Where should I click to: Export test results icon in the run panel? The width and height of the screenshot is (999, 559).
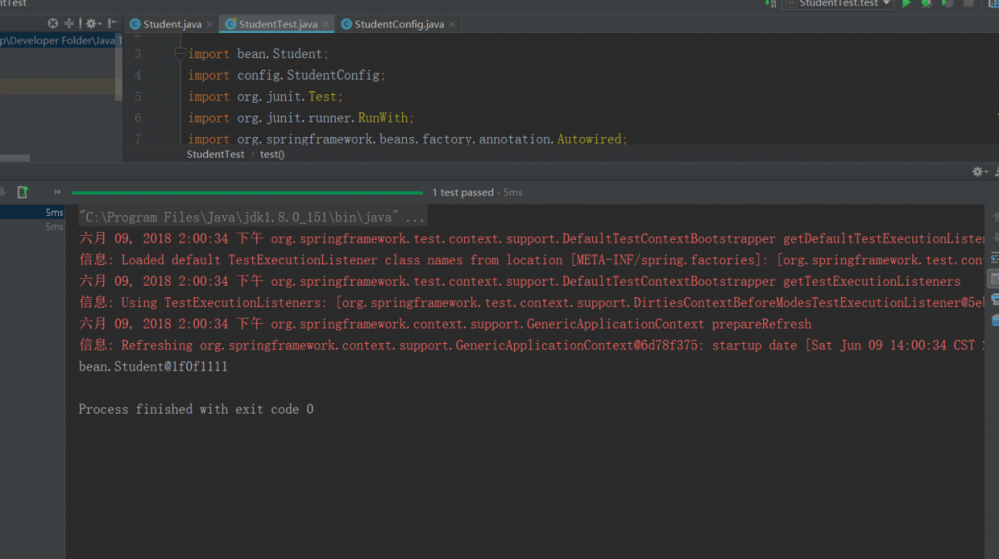[23, 192]
